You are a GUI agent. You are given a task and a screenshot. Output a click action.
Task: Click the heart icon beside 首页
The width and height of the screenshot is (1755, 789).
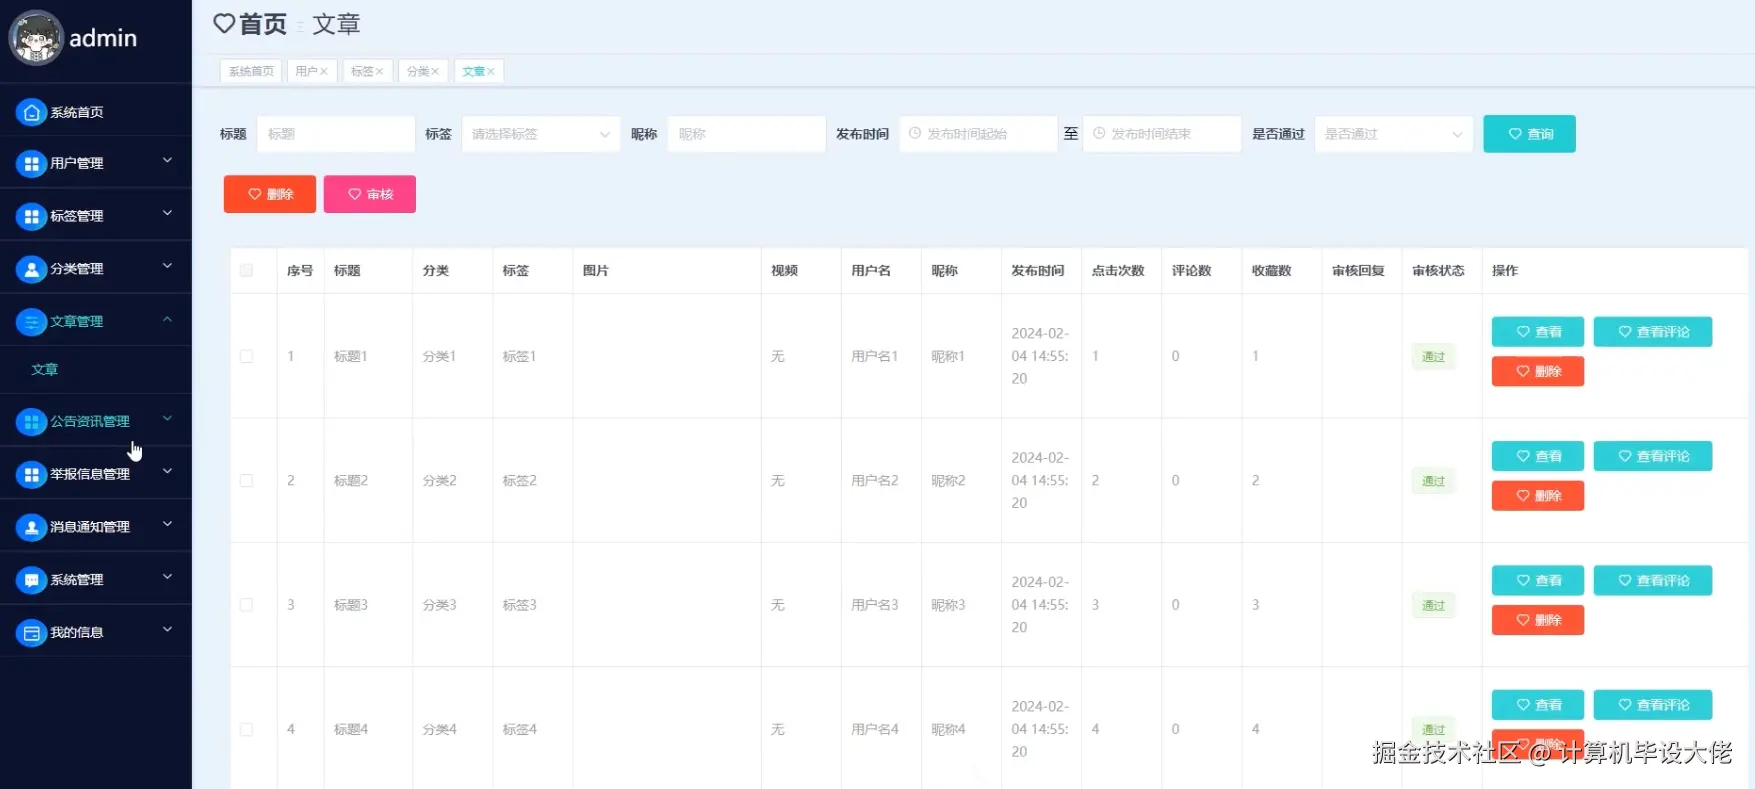tap(224, 24)
